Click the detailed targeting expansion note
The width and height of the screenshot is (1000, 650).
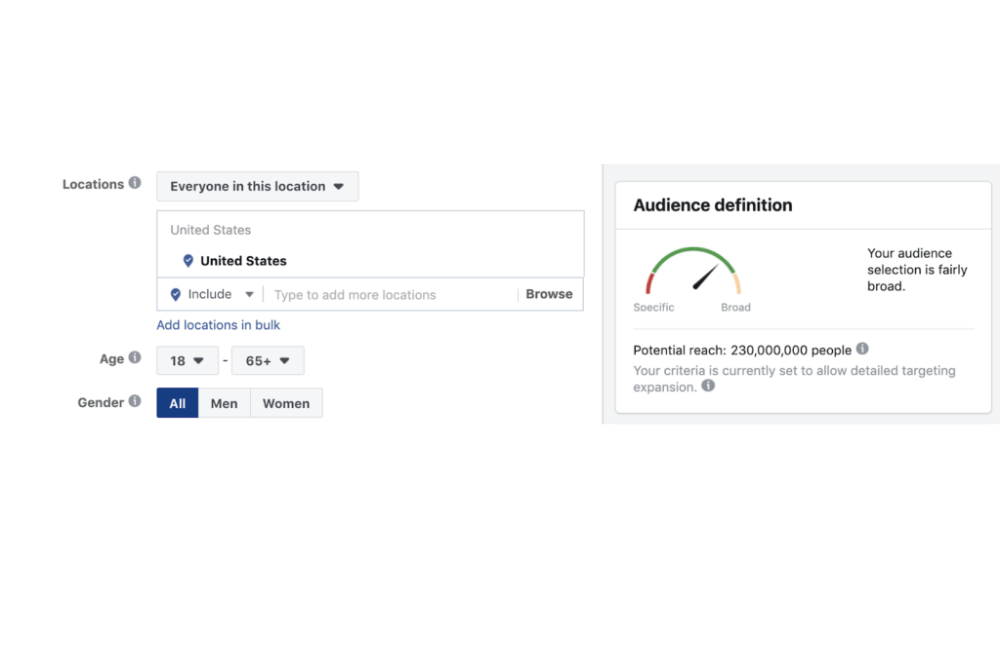click(794, 379)
